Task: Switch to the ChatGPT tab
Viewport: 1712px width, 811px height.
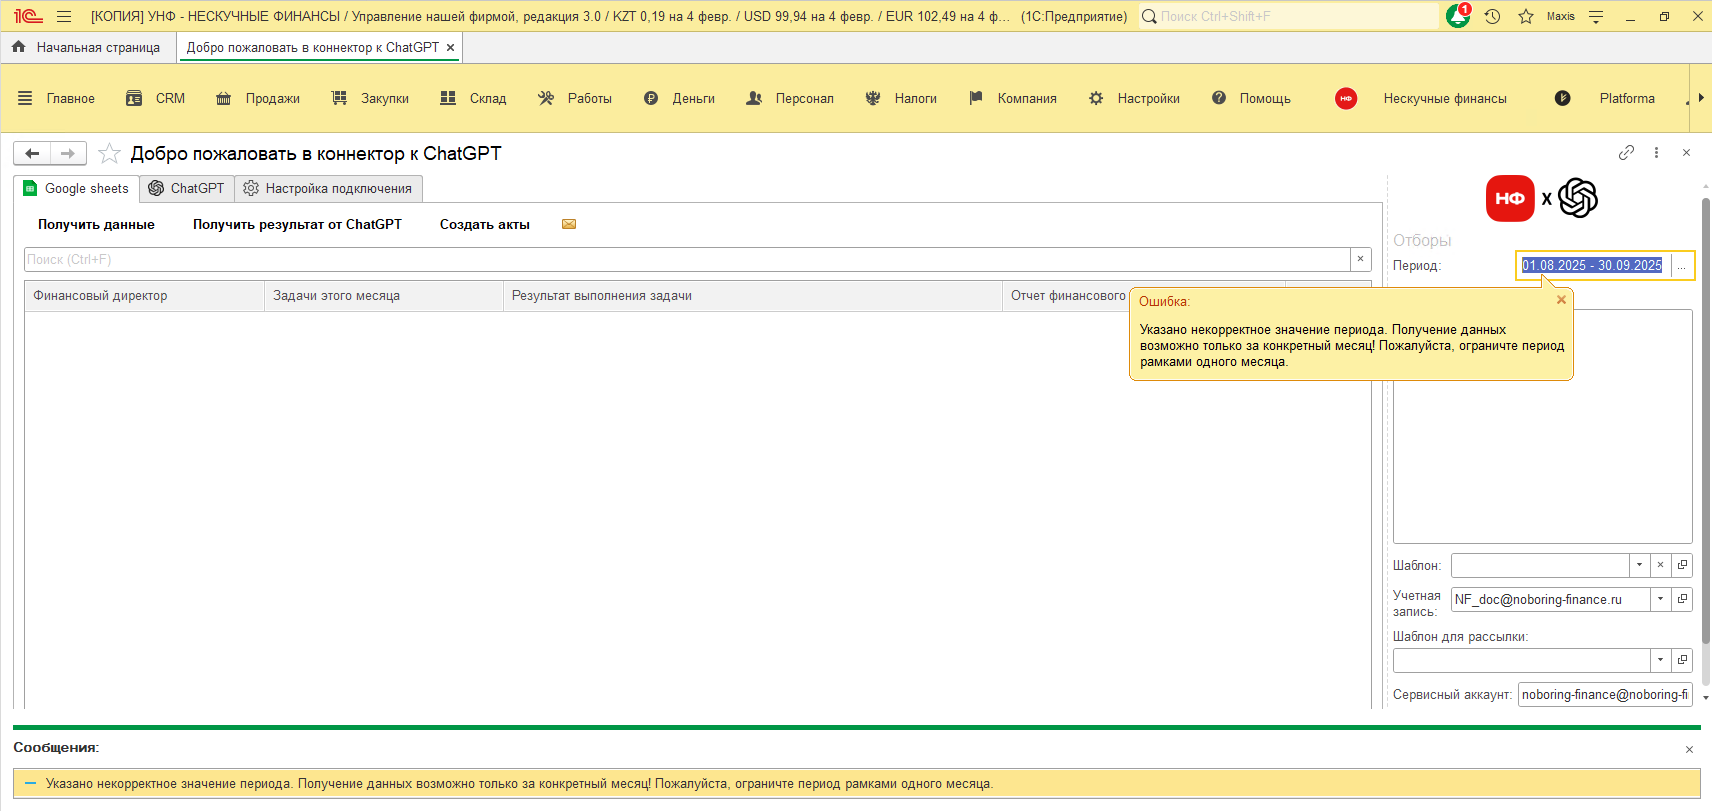Action: (187, 188)
